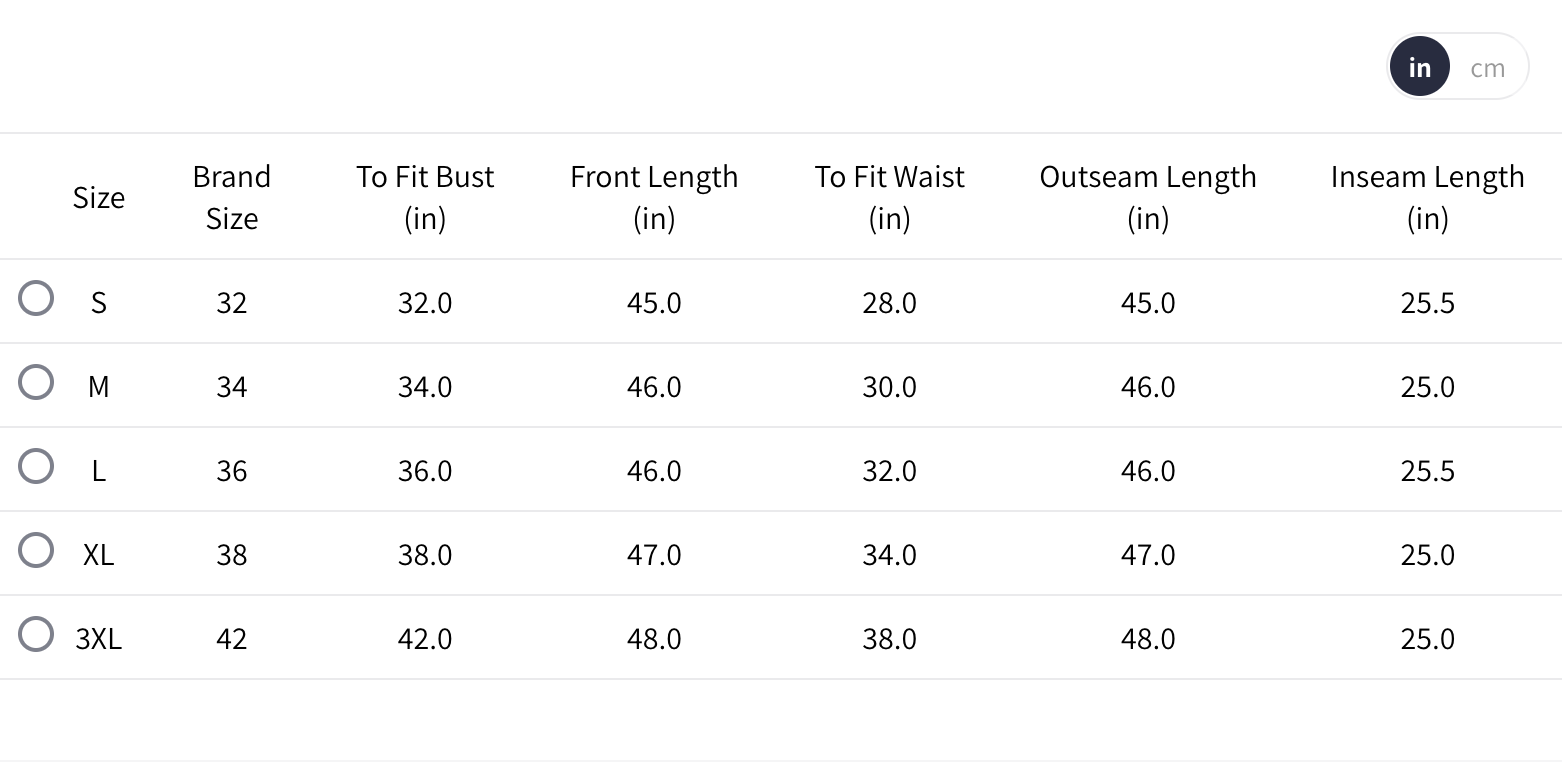Click brand size 38 in XL row
The image size is (1562, 762).
[231, 555]
